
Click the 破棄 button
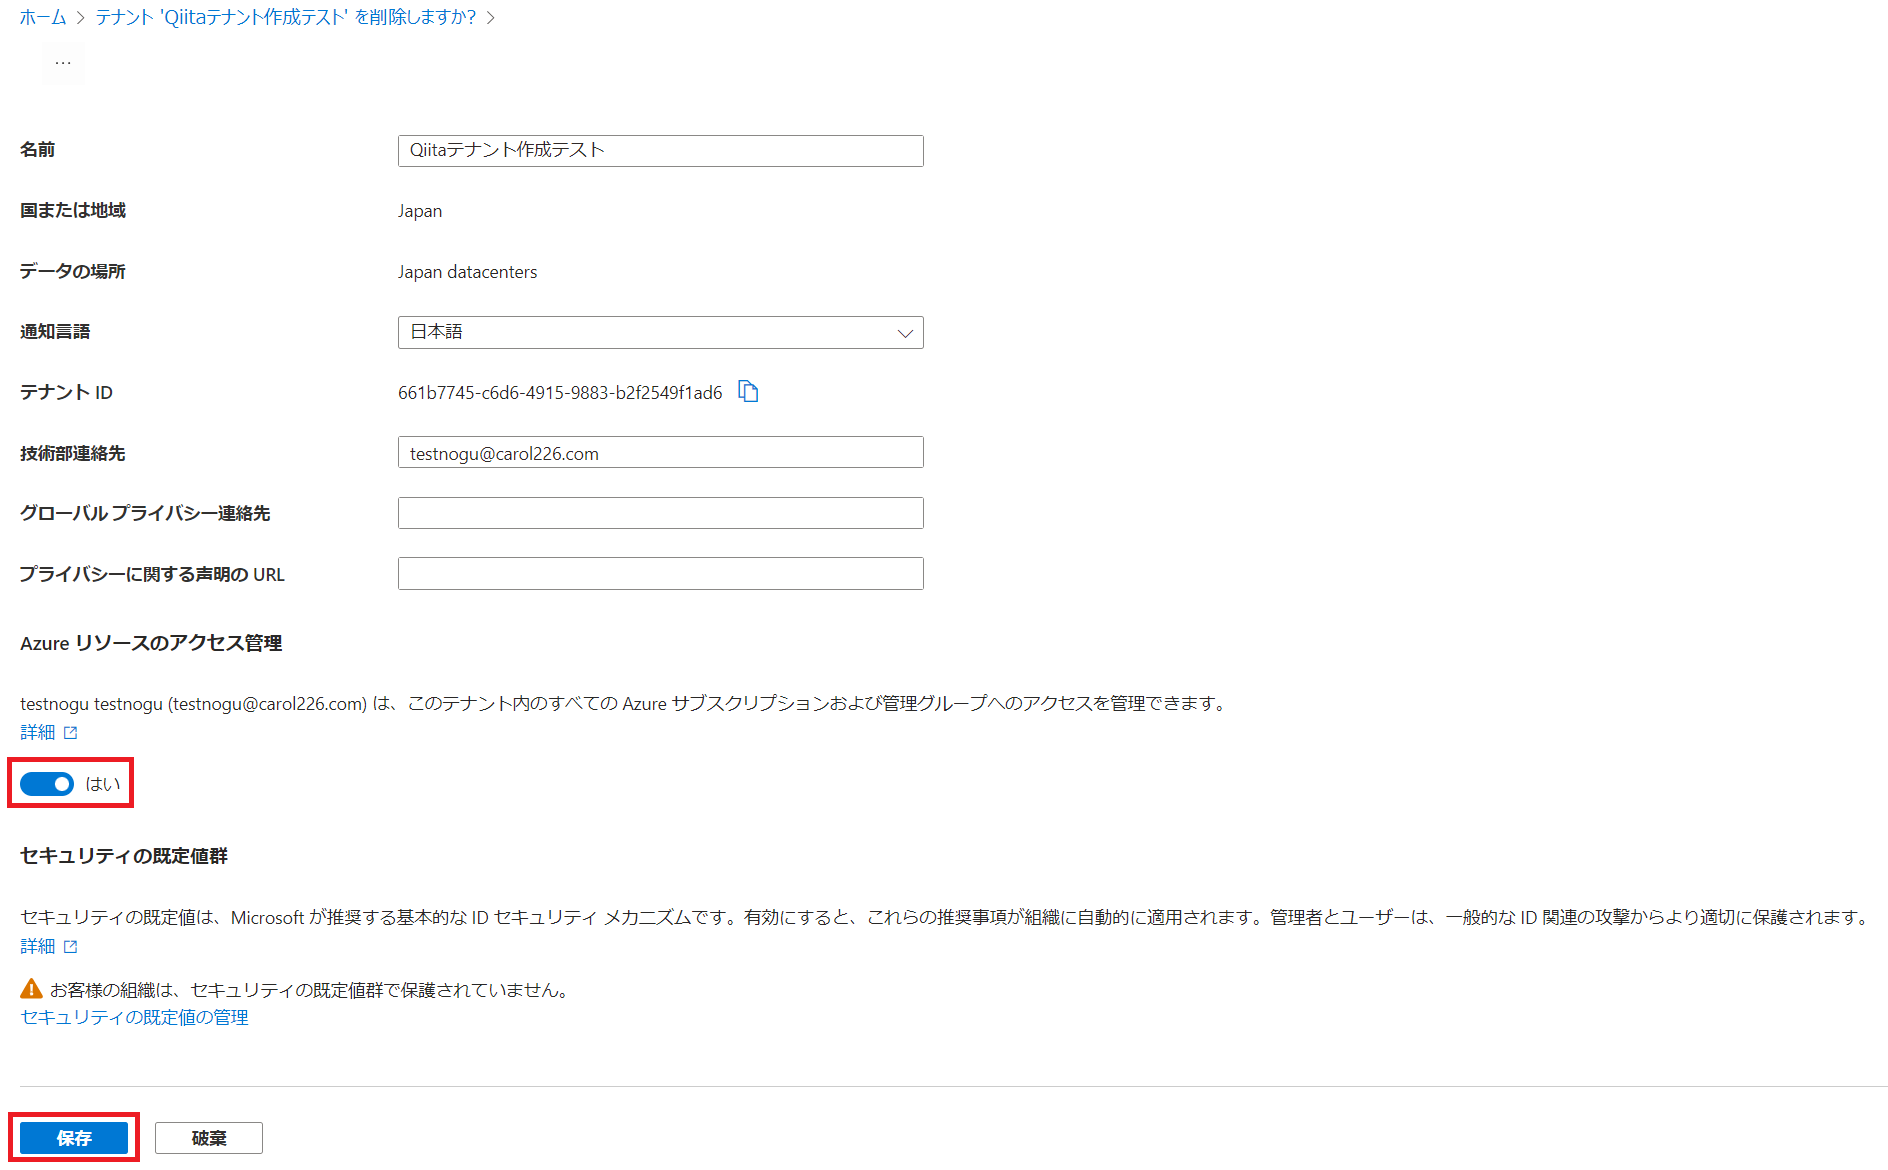click(209, 1138)
